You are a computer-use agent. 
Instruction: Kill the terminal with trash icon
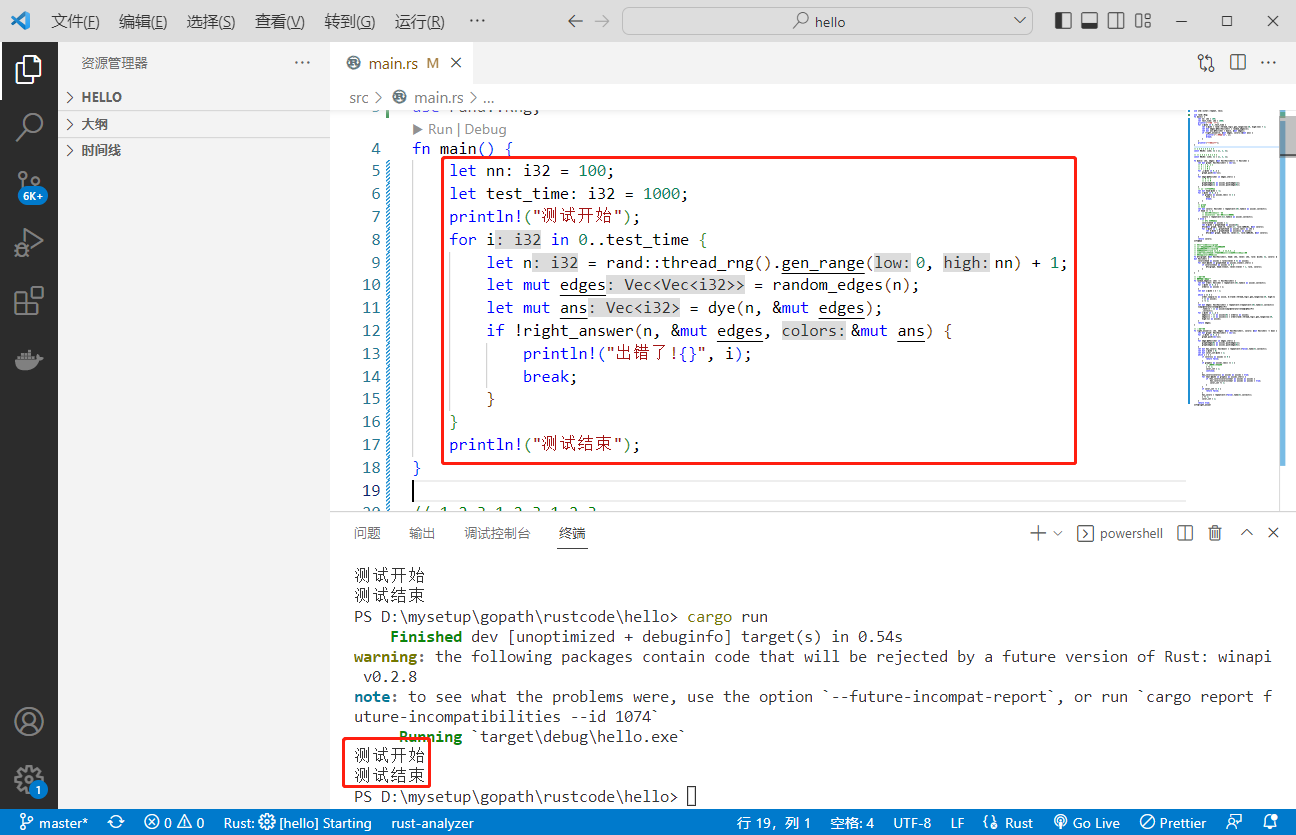(1215, 533)
